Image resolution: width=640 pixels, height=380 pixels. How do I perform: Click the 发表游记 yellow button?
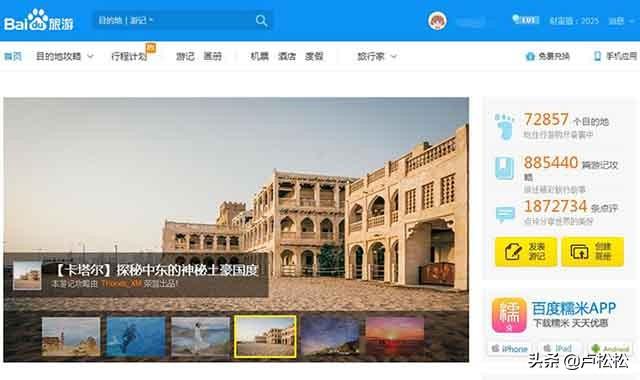[x=526, y=251]
